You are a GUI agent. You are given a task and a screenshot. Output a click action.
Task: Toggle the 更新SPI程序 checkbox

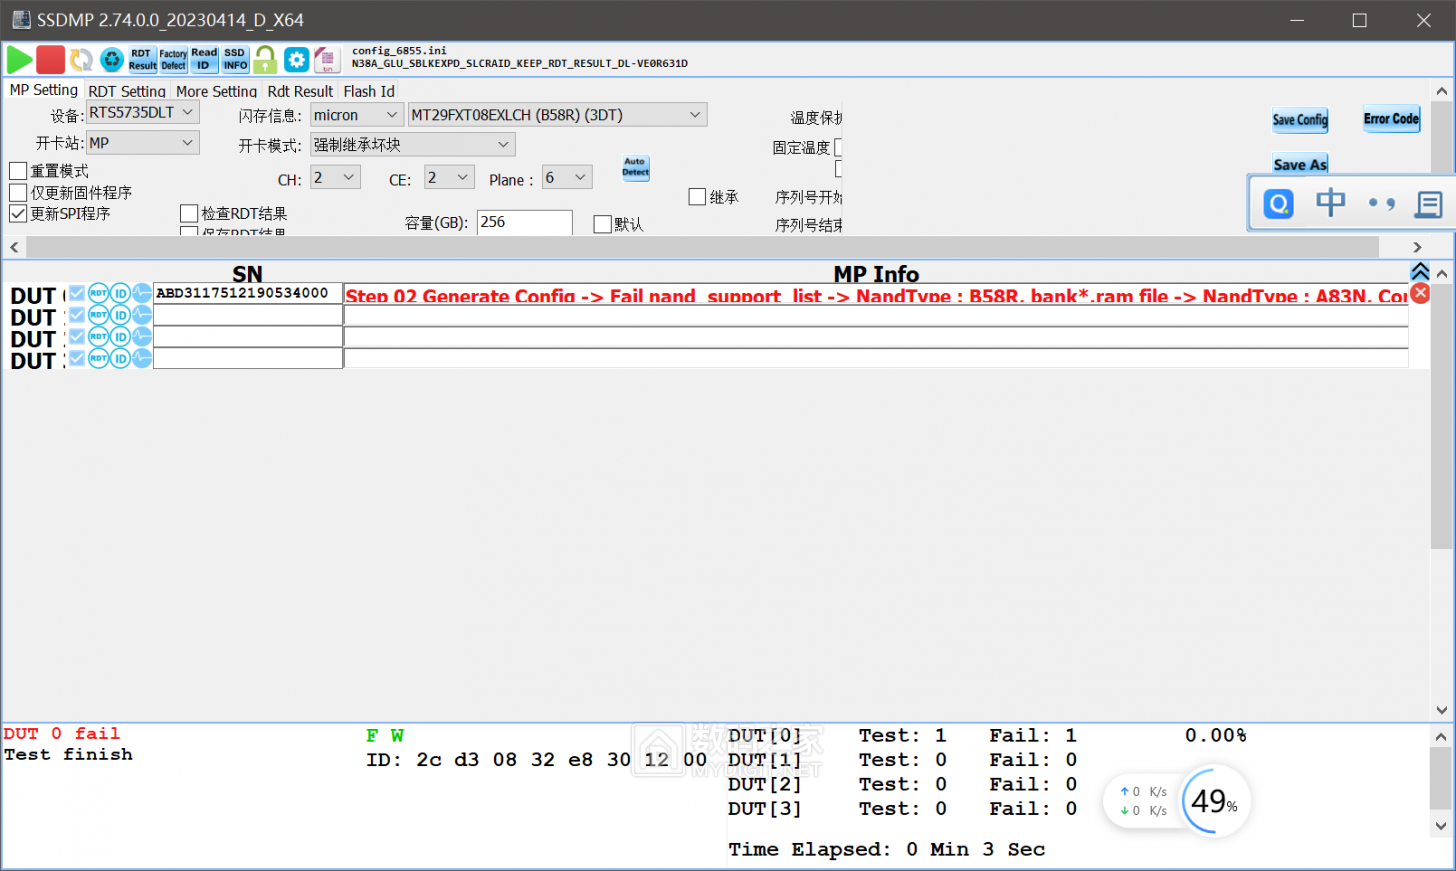(18, 214)
